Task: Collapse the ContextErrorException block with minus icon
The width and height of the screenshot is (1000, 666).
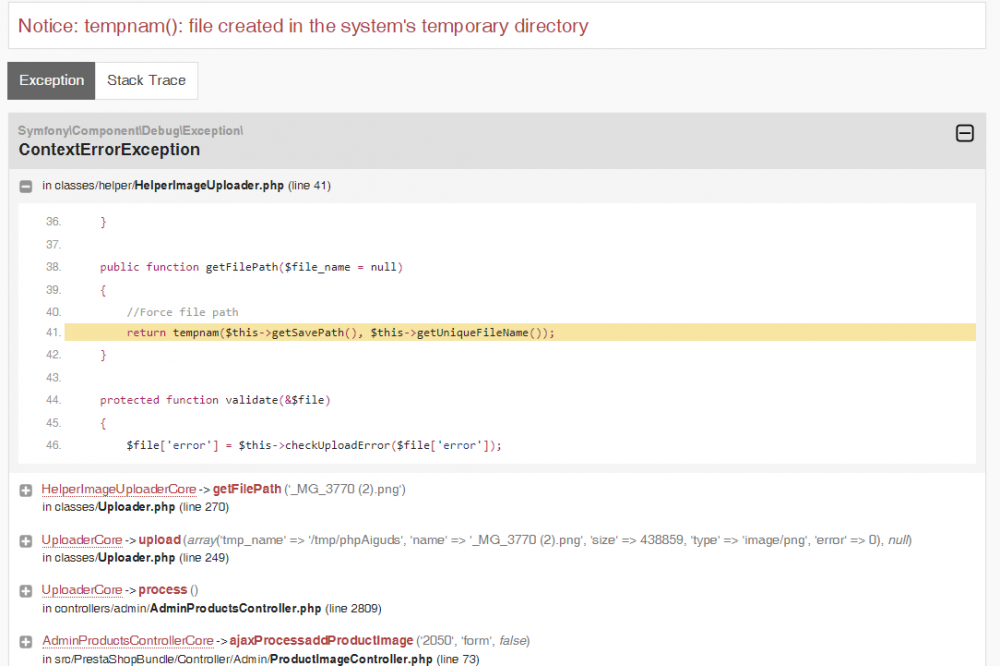Action: [964, 133]
